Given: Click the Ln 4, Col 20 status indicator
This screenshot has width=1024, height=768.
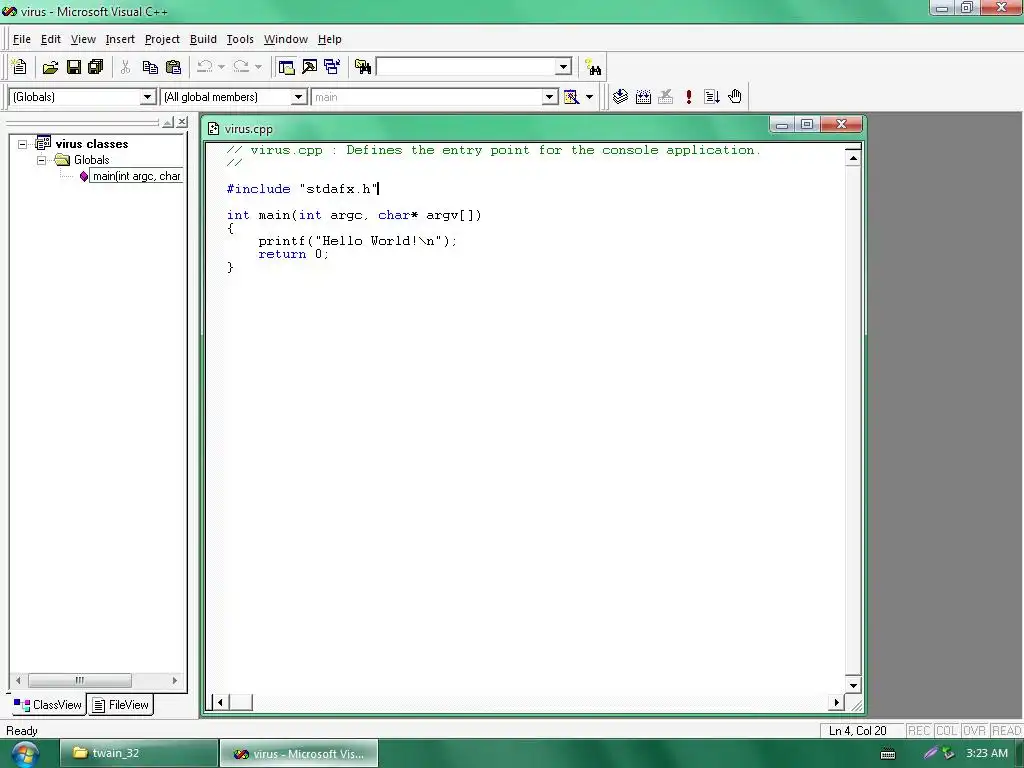Looking at the screenshot, I should pyautogui.click(x=857, y=731).
